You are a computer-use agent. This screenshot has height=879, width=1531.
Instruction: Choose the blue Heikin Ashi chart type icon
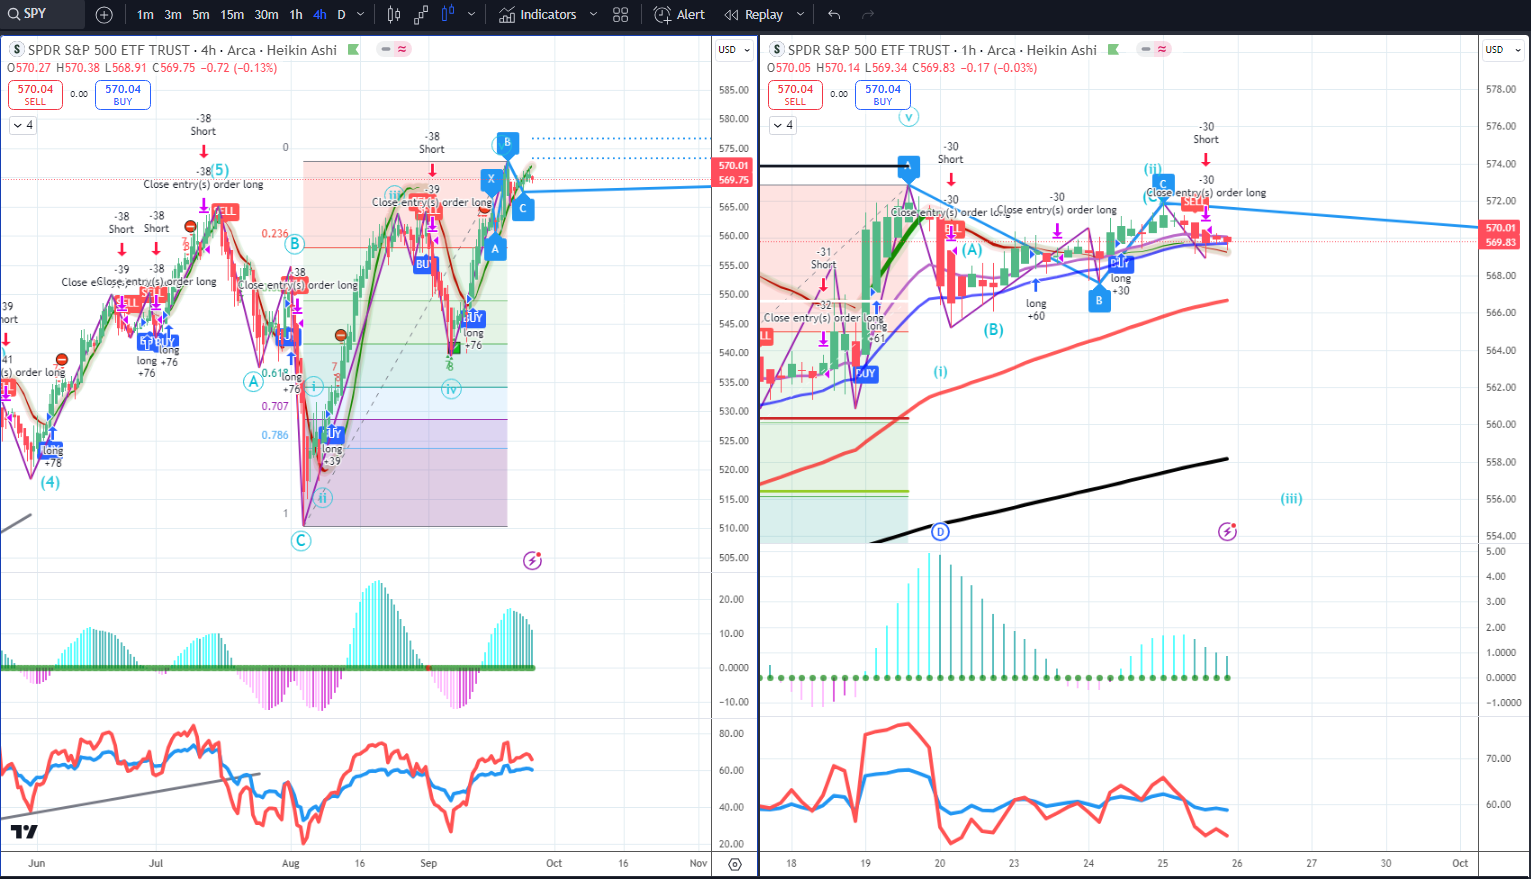tap(447, 15)
